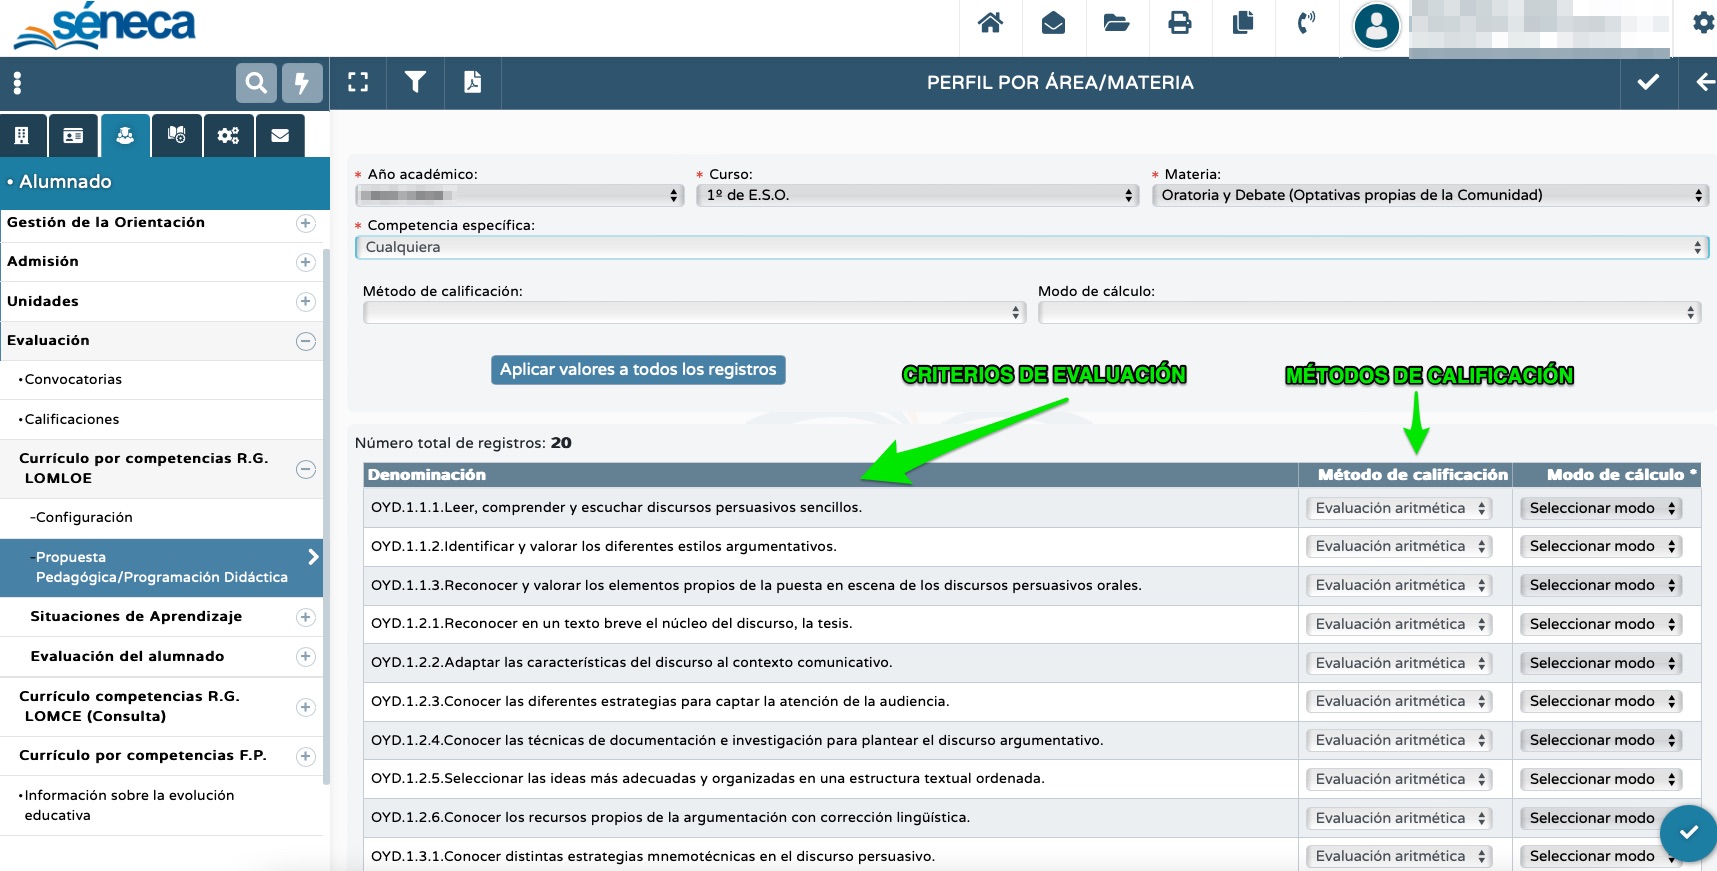Click the lightning quick access icon

coord(302,83)
